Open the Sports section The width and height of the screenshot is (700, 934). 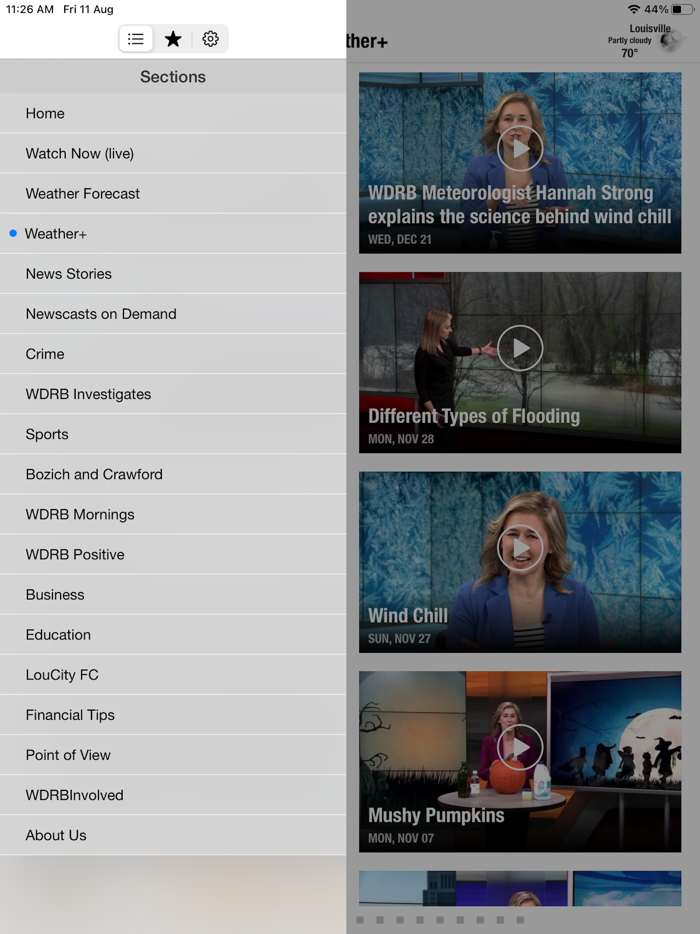click(173, 434)
